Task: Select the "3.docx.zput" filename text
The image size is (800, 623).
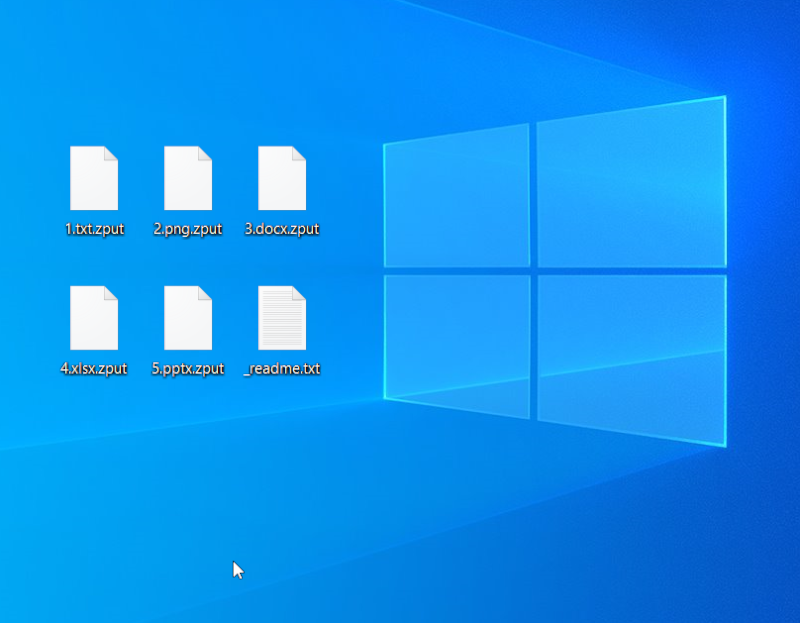Action: point(282,229)
